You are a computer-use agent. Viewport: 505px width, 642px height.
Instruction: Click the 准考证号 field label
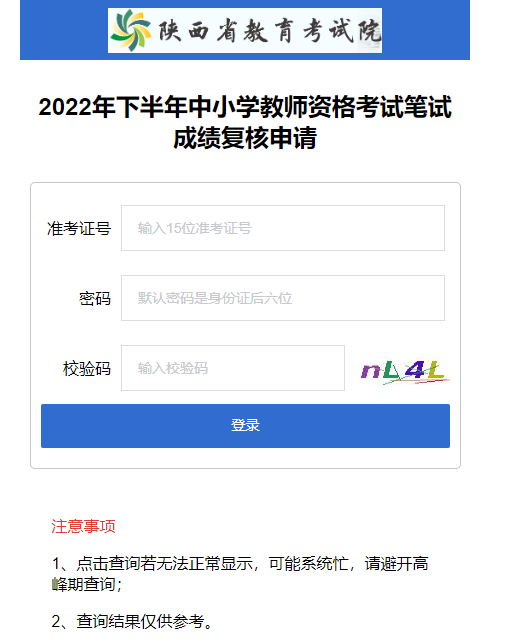click(79, 228)
